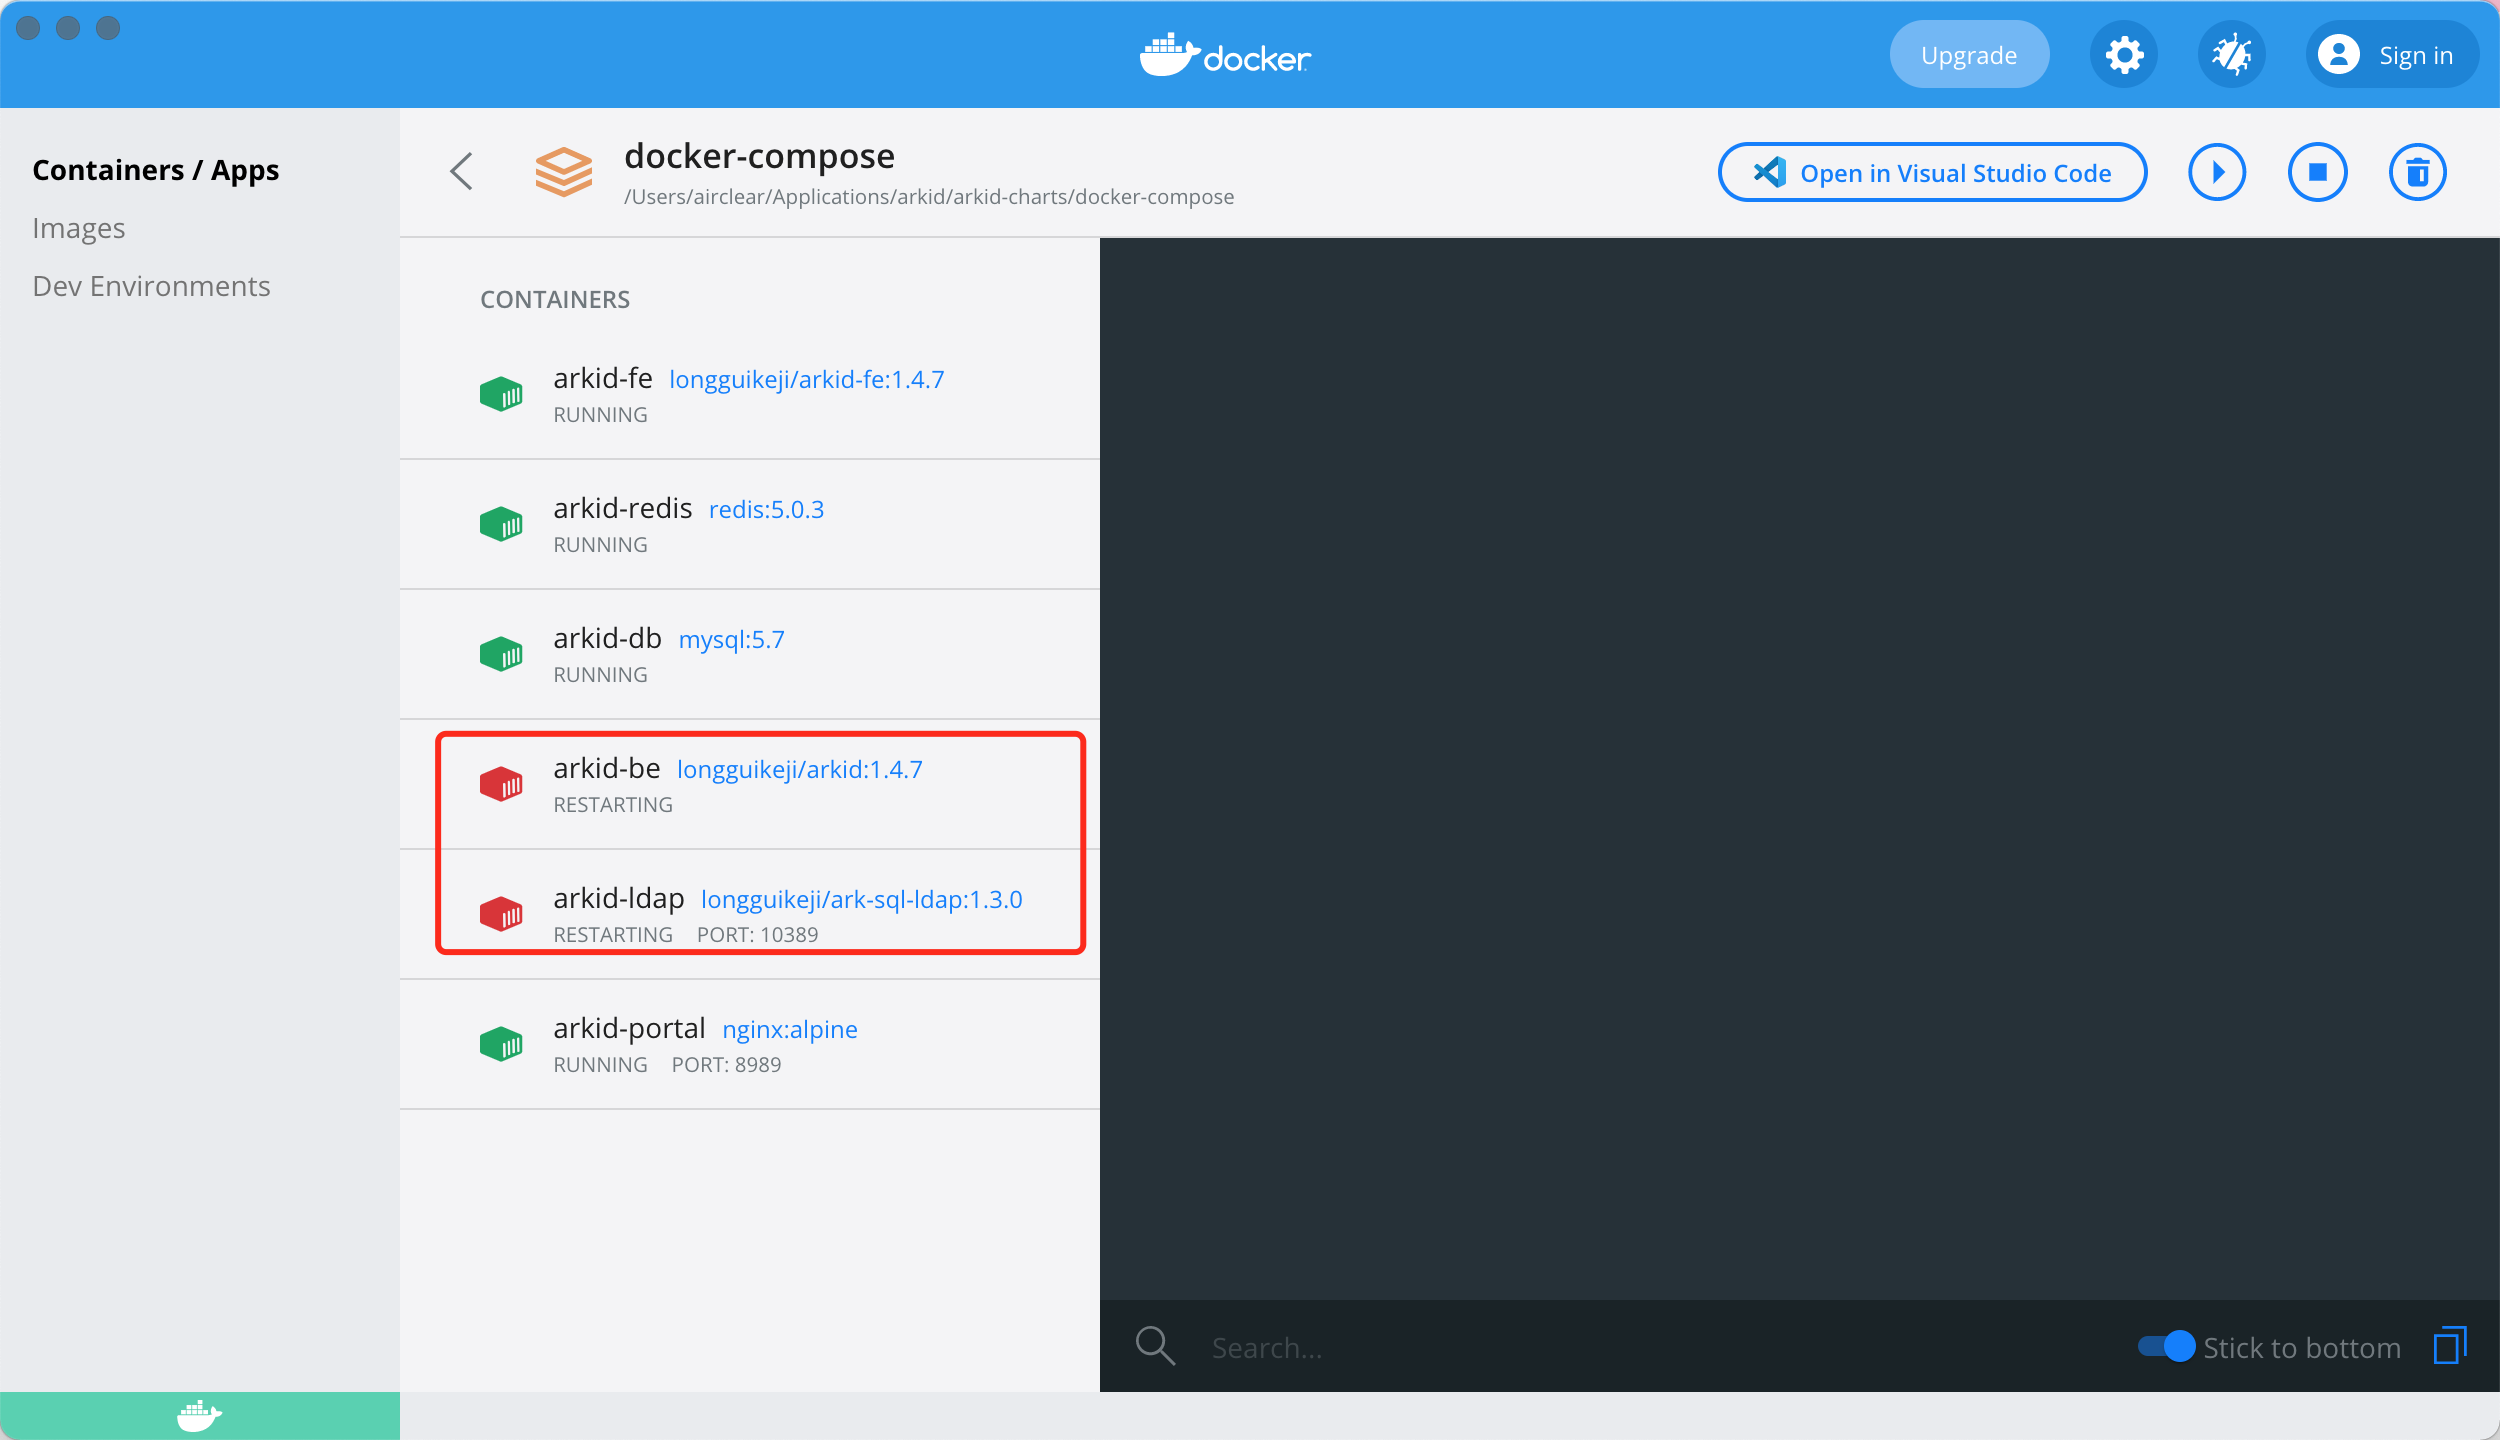Stop the docker-compose stack

pyautogui.click(x=2318, y=171)
